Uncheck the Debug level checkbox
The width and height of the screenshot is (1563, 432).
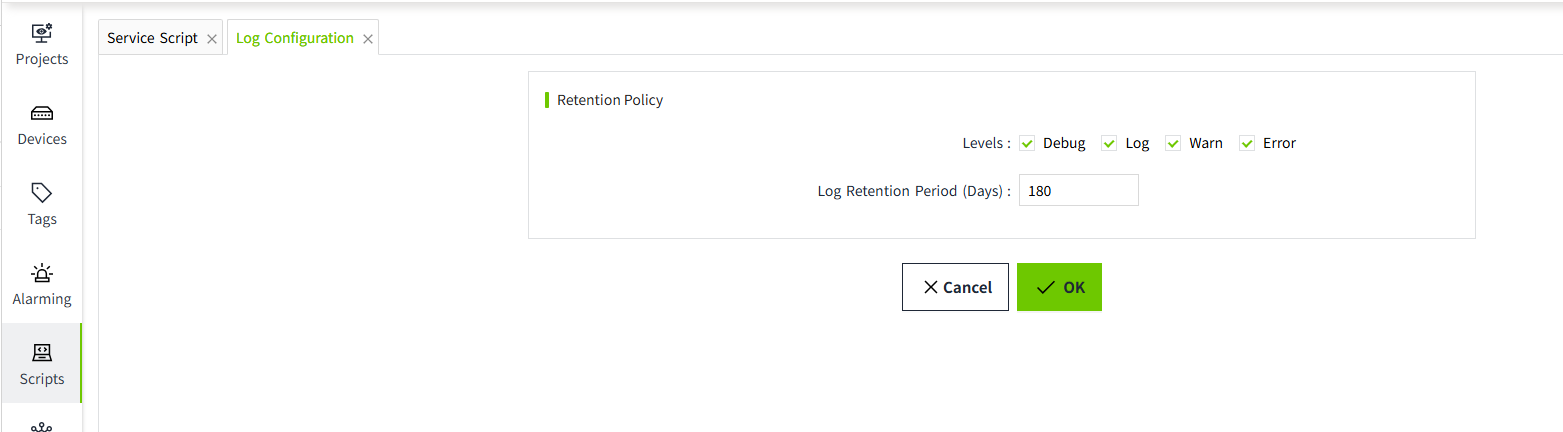1027,143
